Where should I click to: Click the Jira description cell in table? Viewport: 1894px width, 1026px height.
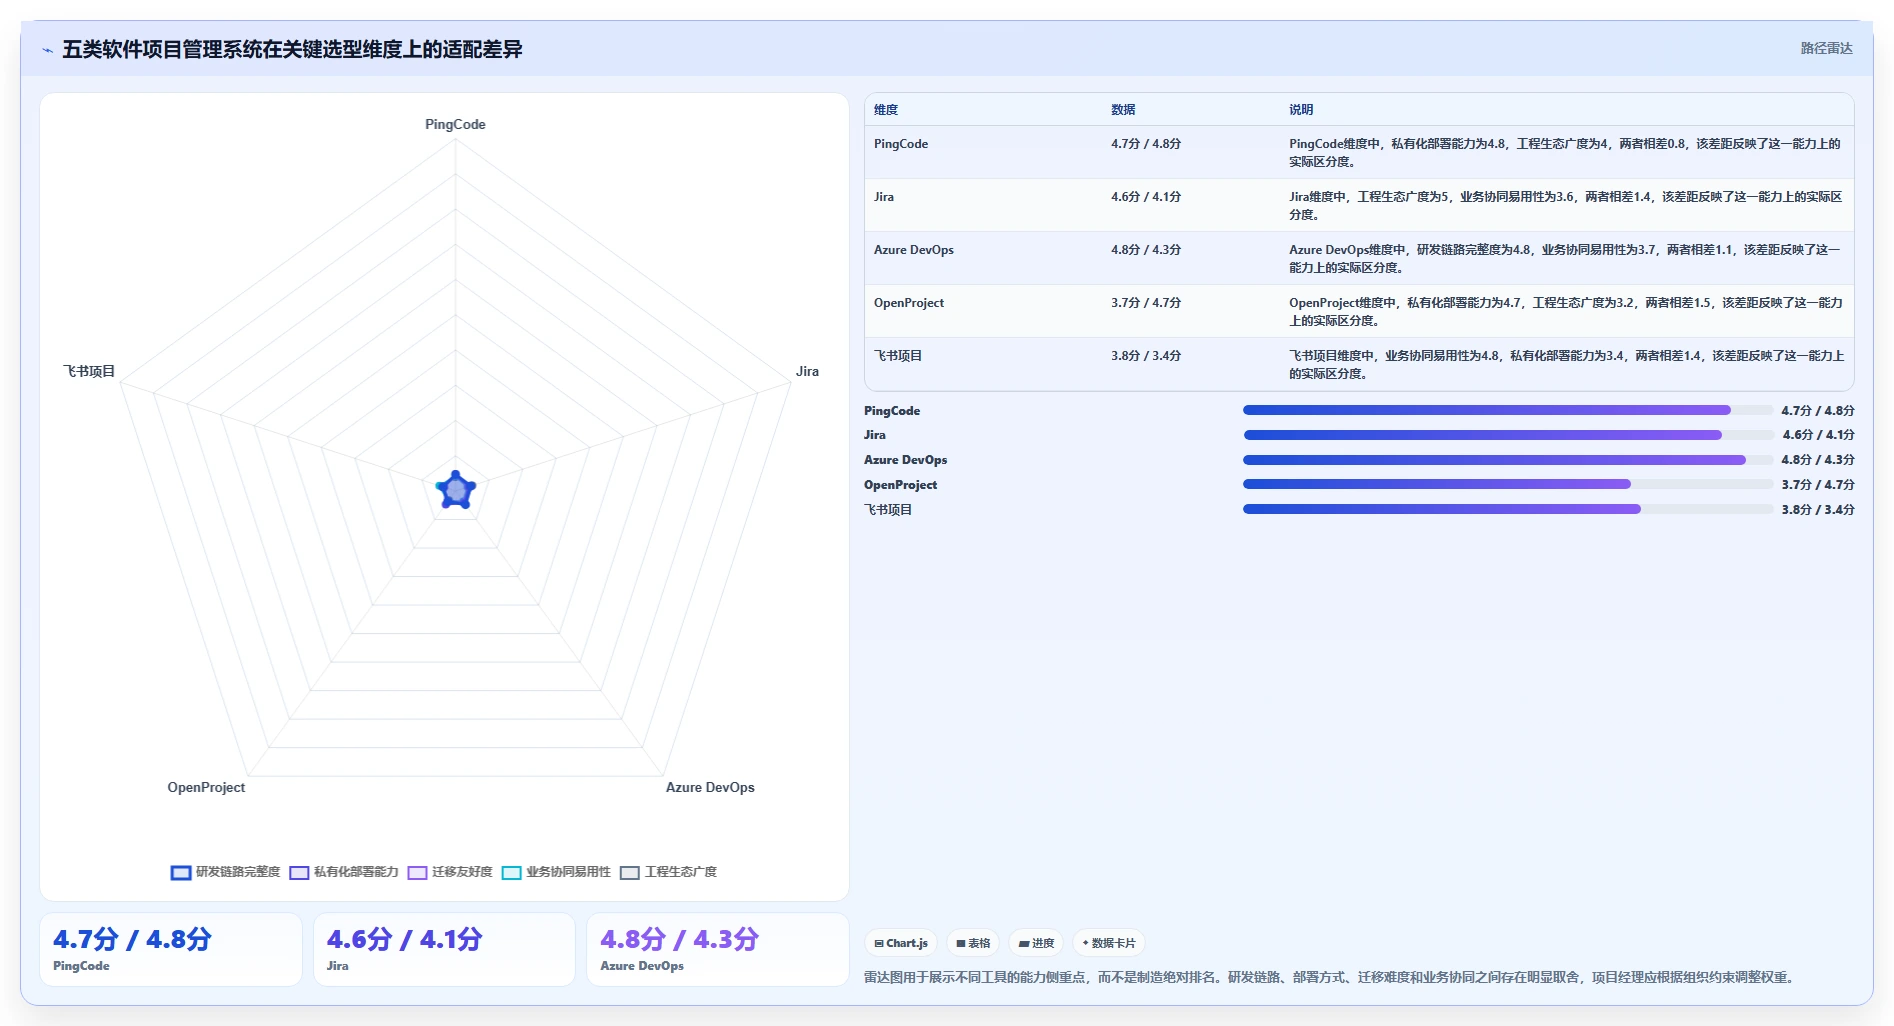(x=1565, y=206)
